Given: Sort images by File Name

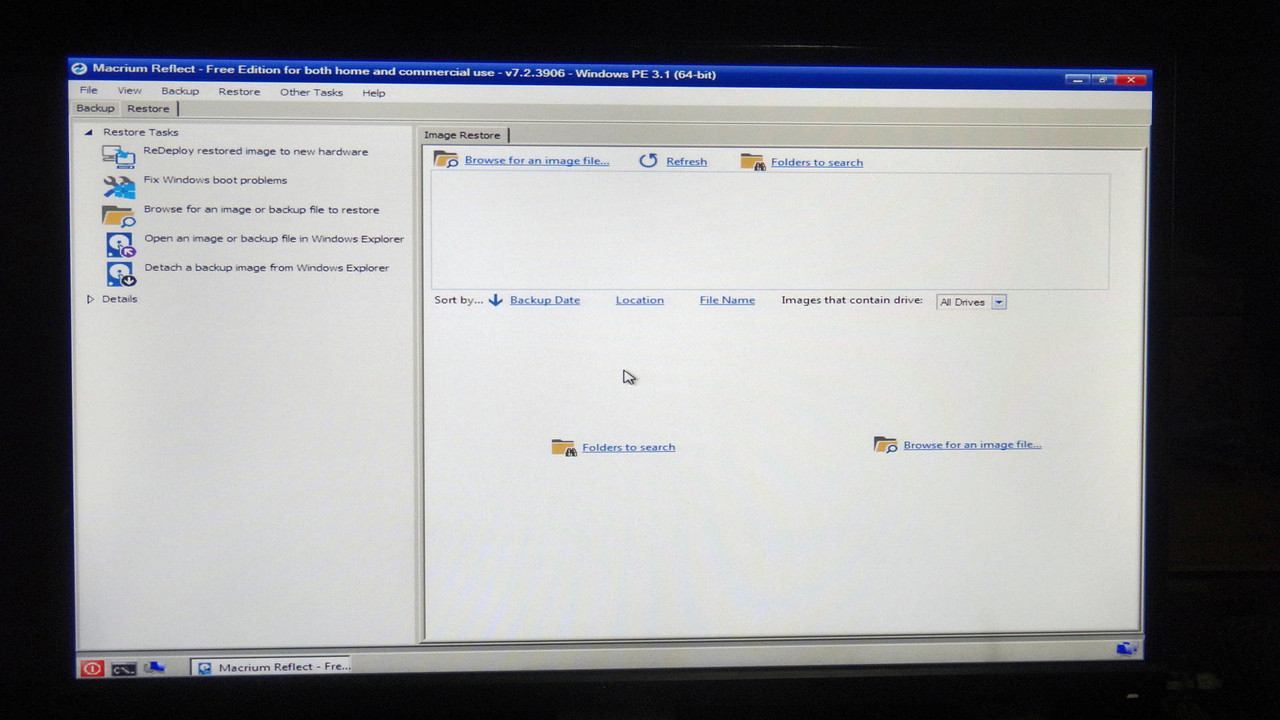Looking at the screenshot, I should tap(727, 300).
